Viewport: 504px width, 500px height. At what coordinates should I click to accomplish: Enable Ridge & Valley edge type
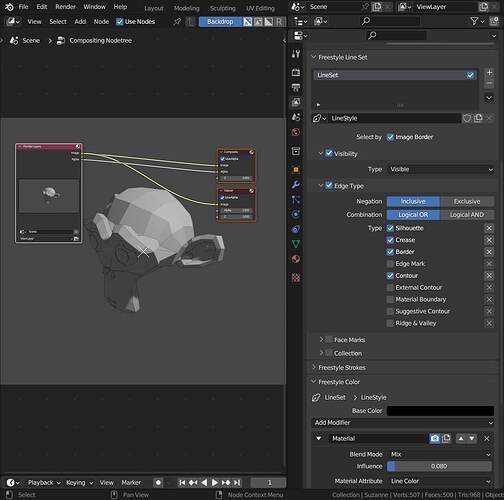click(x=390, y=323)
